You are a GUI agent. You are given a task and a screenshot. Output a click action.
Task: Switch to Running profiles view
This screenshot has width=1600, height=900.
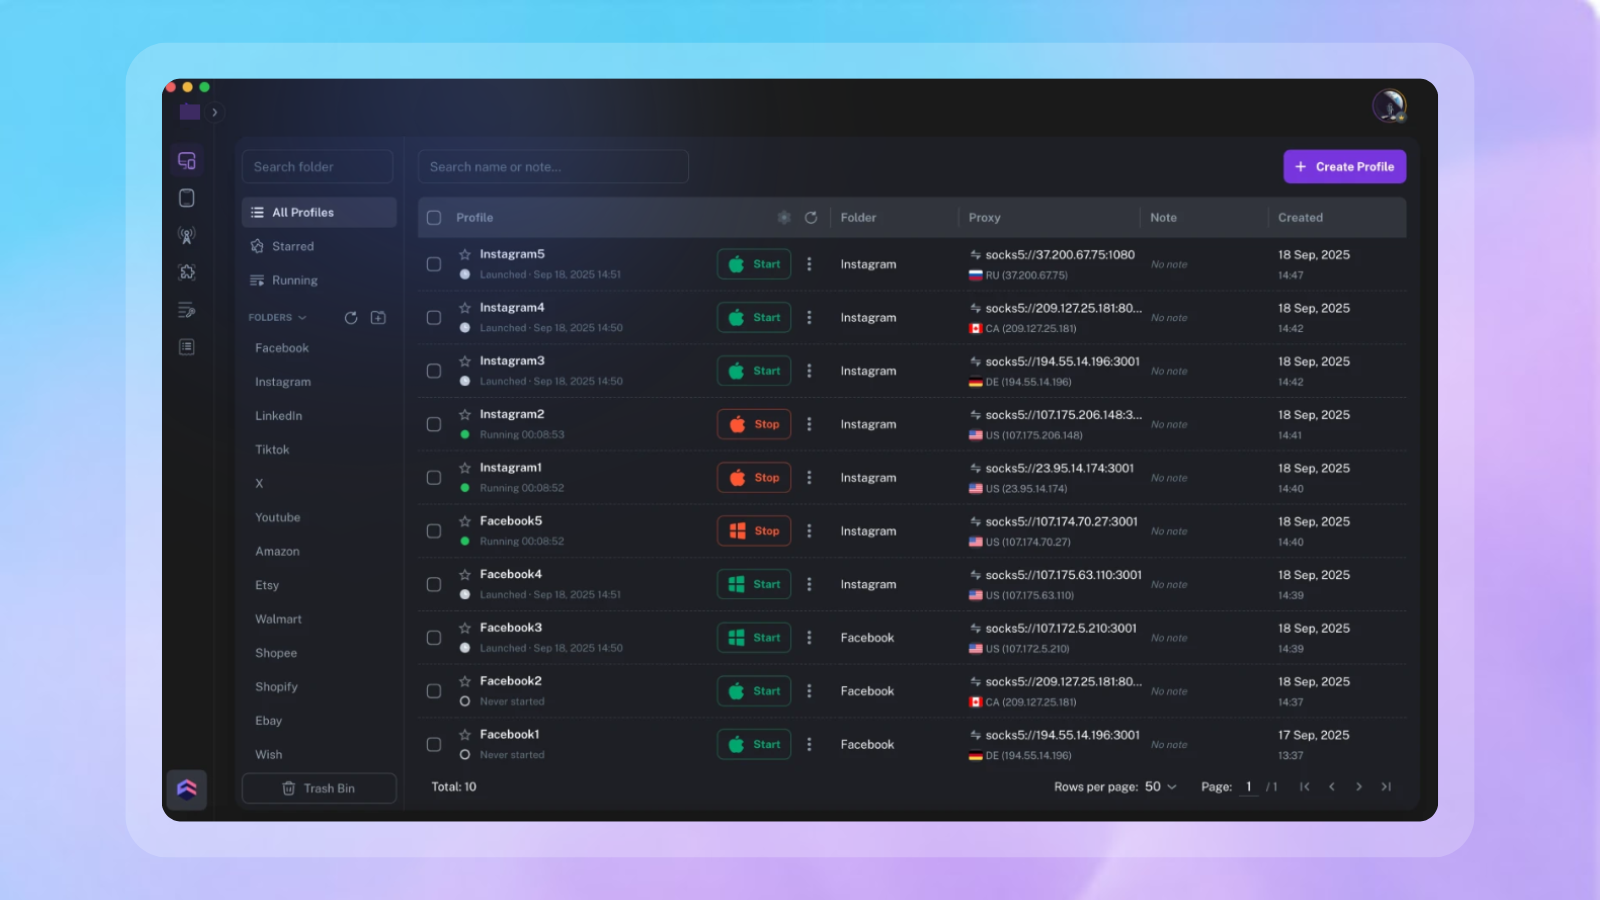pos(294,281)
